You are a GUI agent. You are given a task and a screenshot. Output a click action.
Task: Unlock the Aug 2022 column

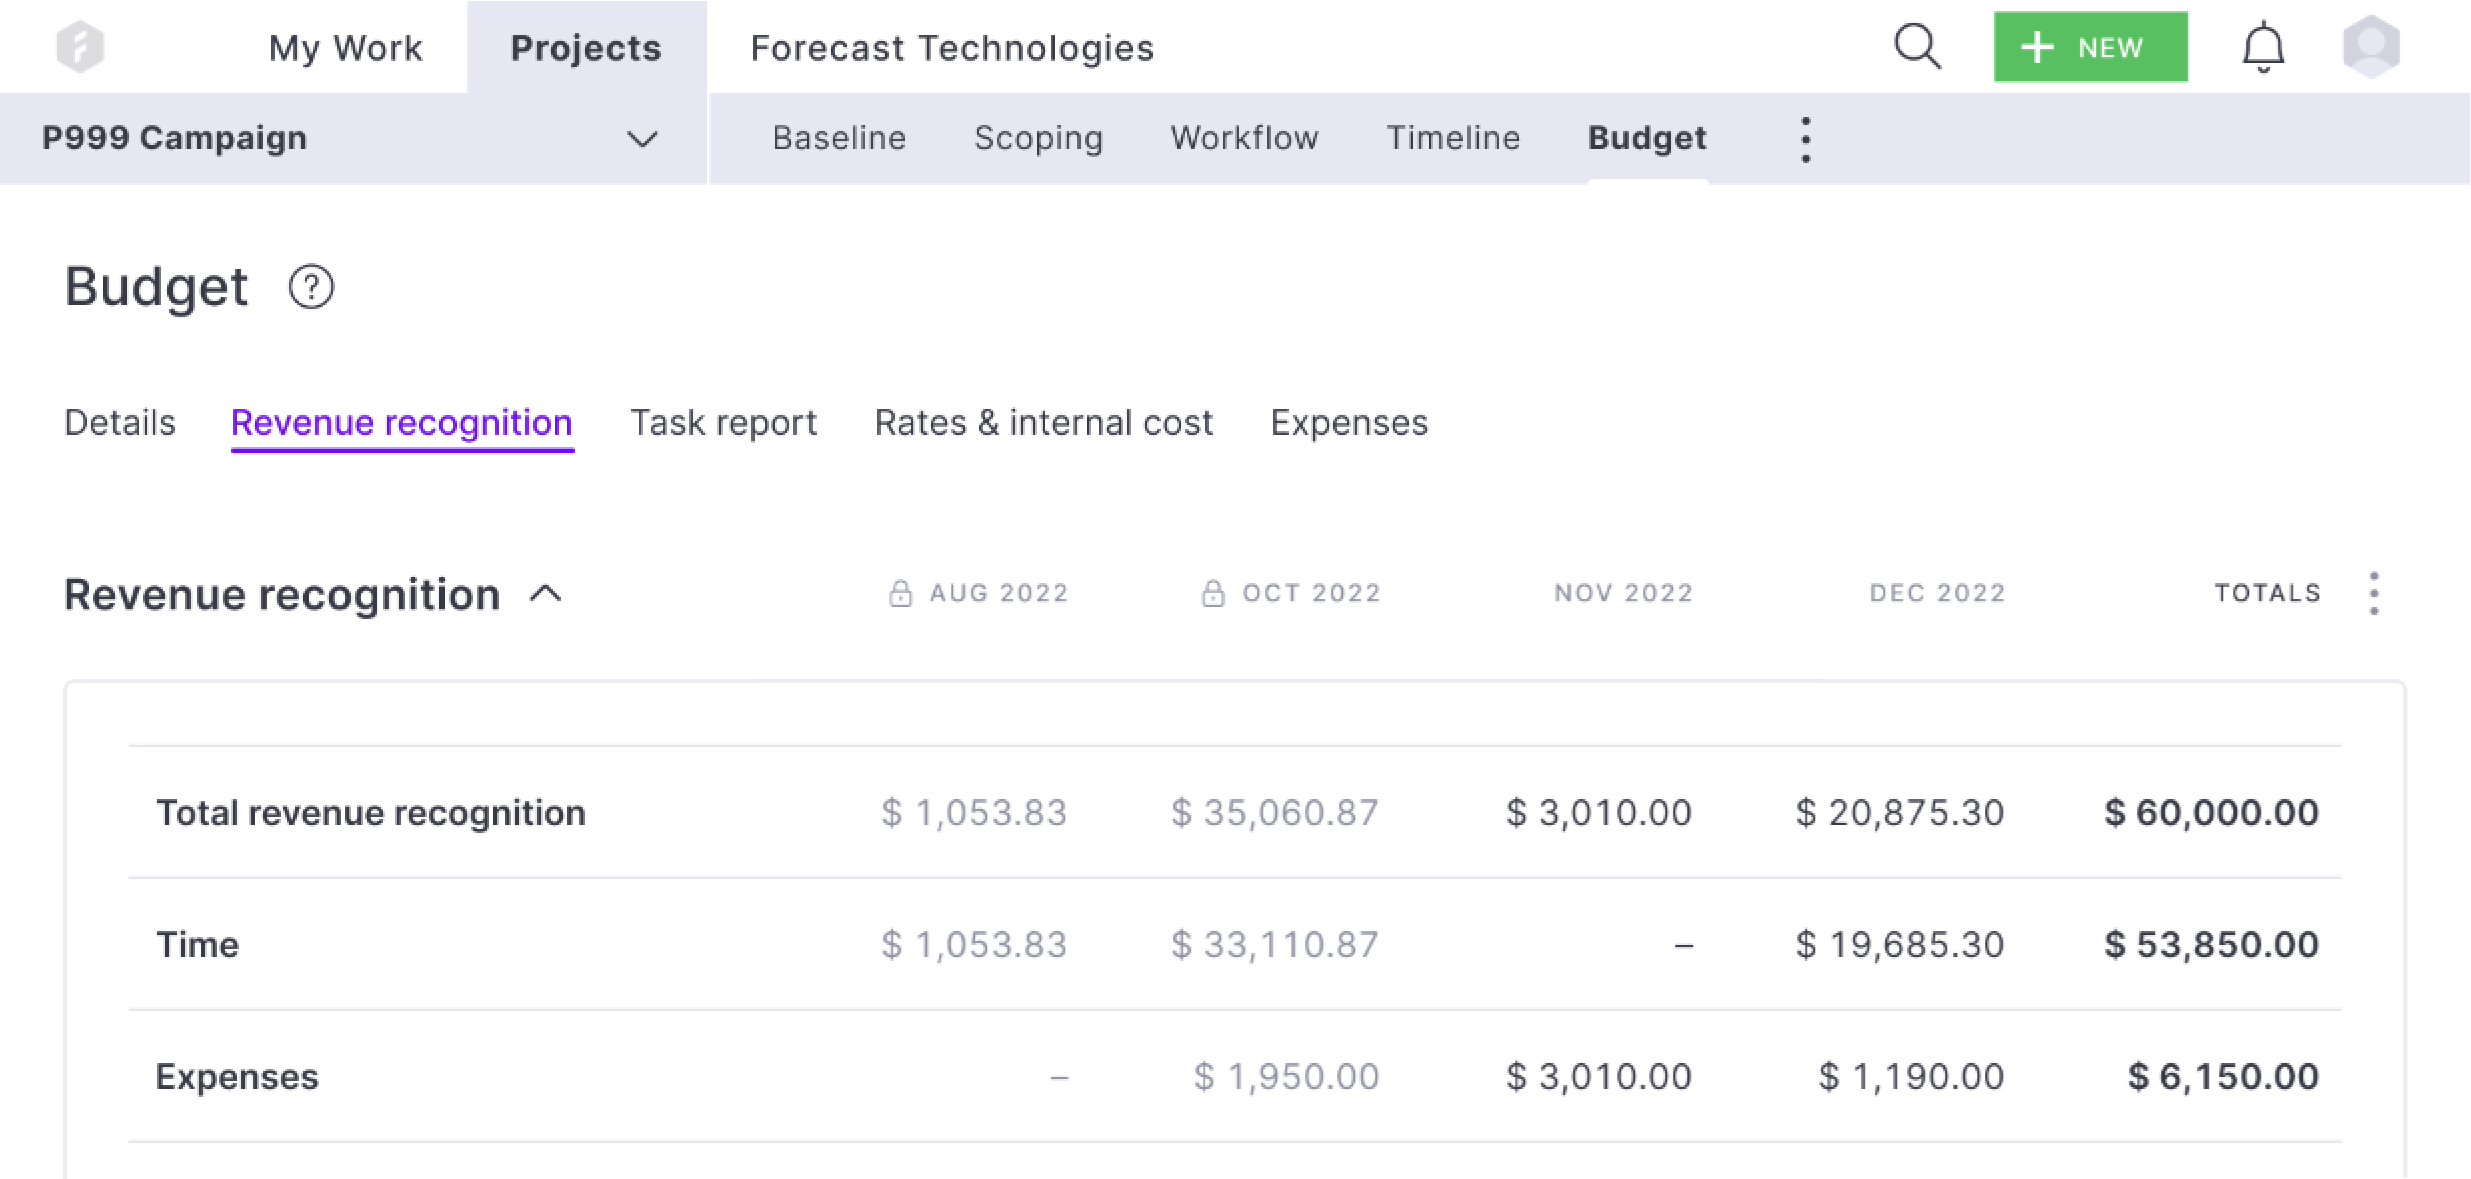[x=901, y=592]
